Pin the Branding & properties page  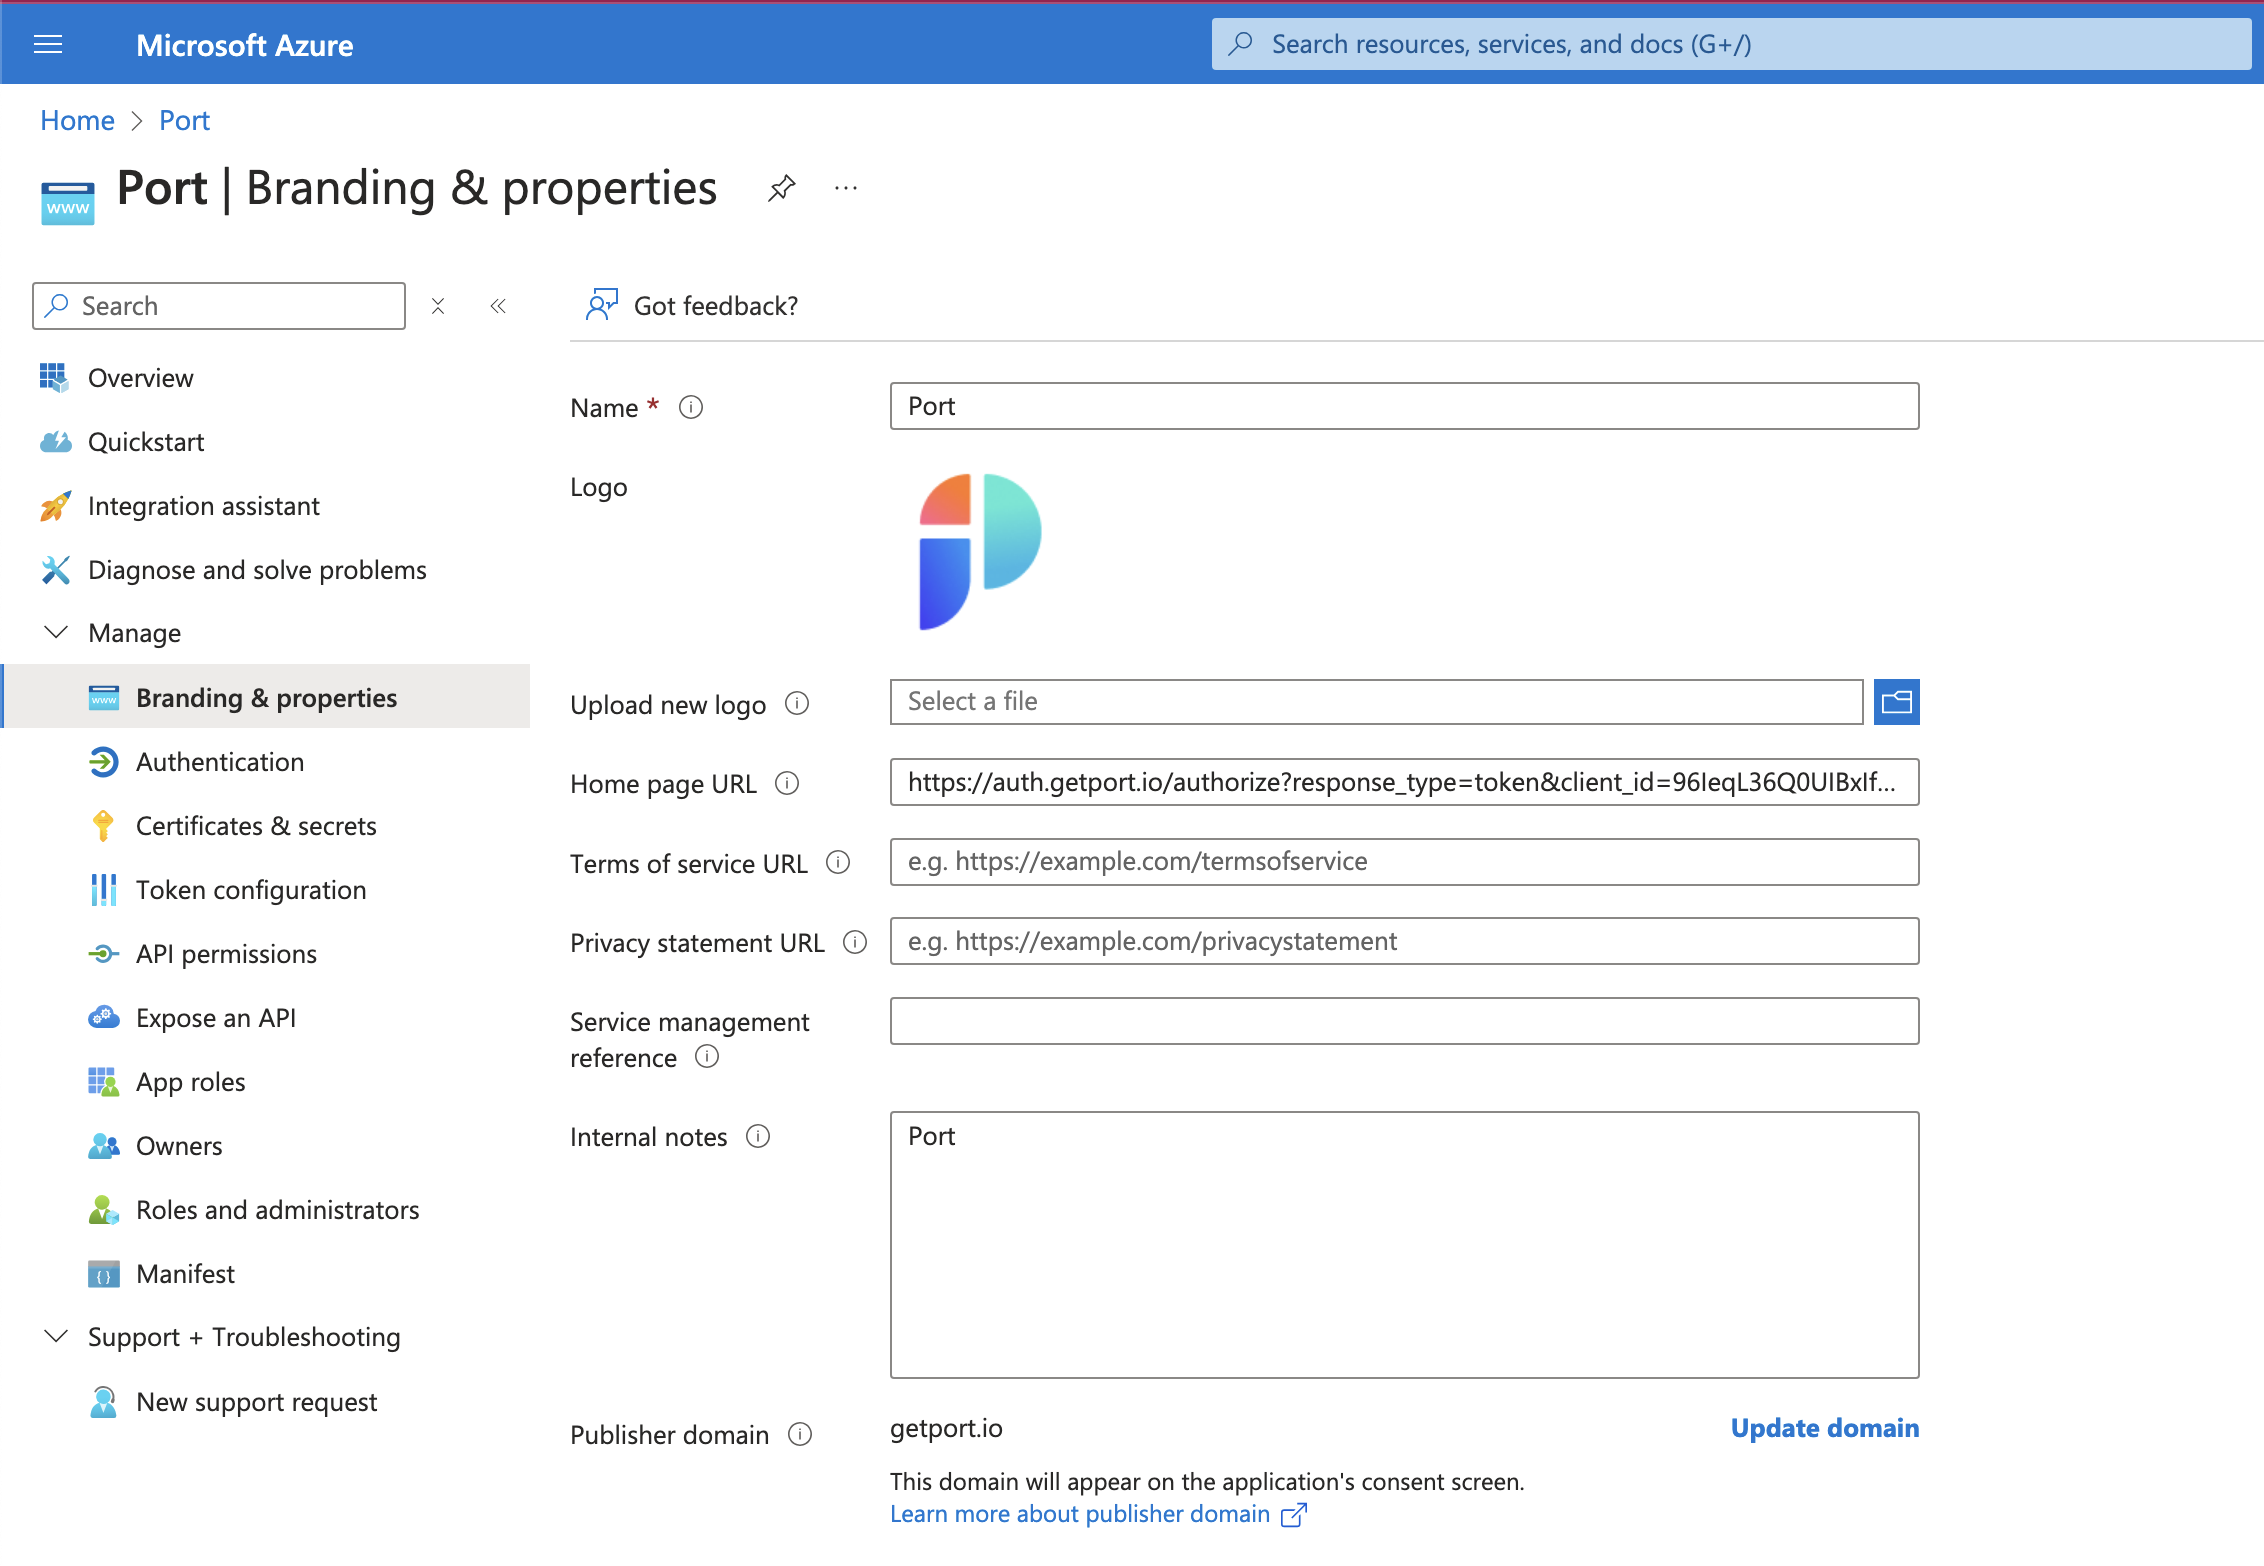coord(781,188)
